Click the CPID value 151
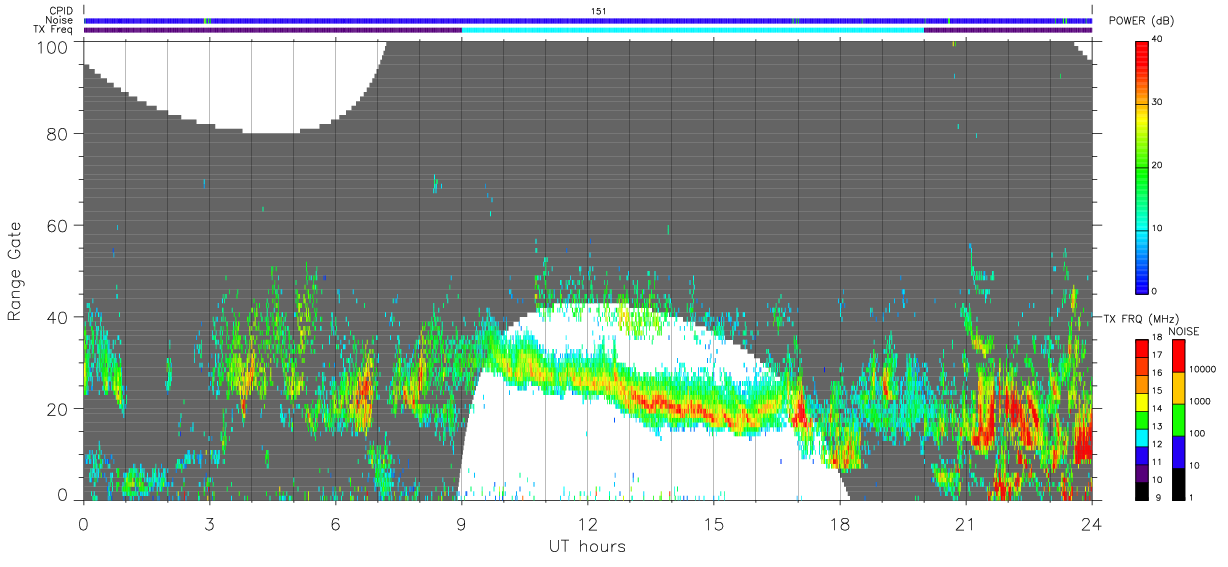Image resolution: width=1228 pixels, height=567 pixels. point(598,11)
